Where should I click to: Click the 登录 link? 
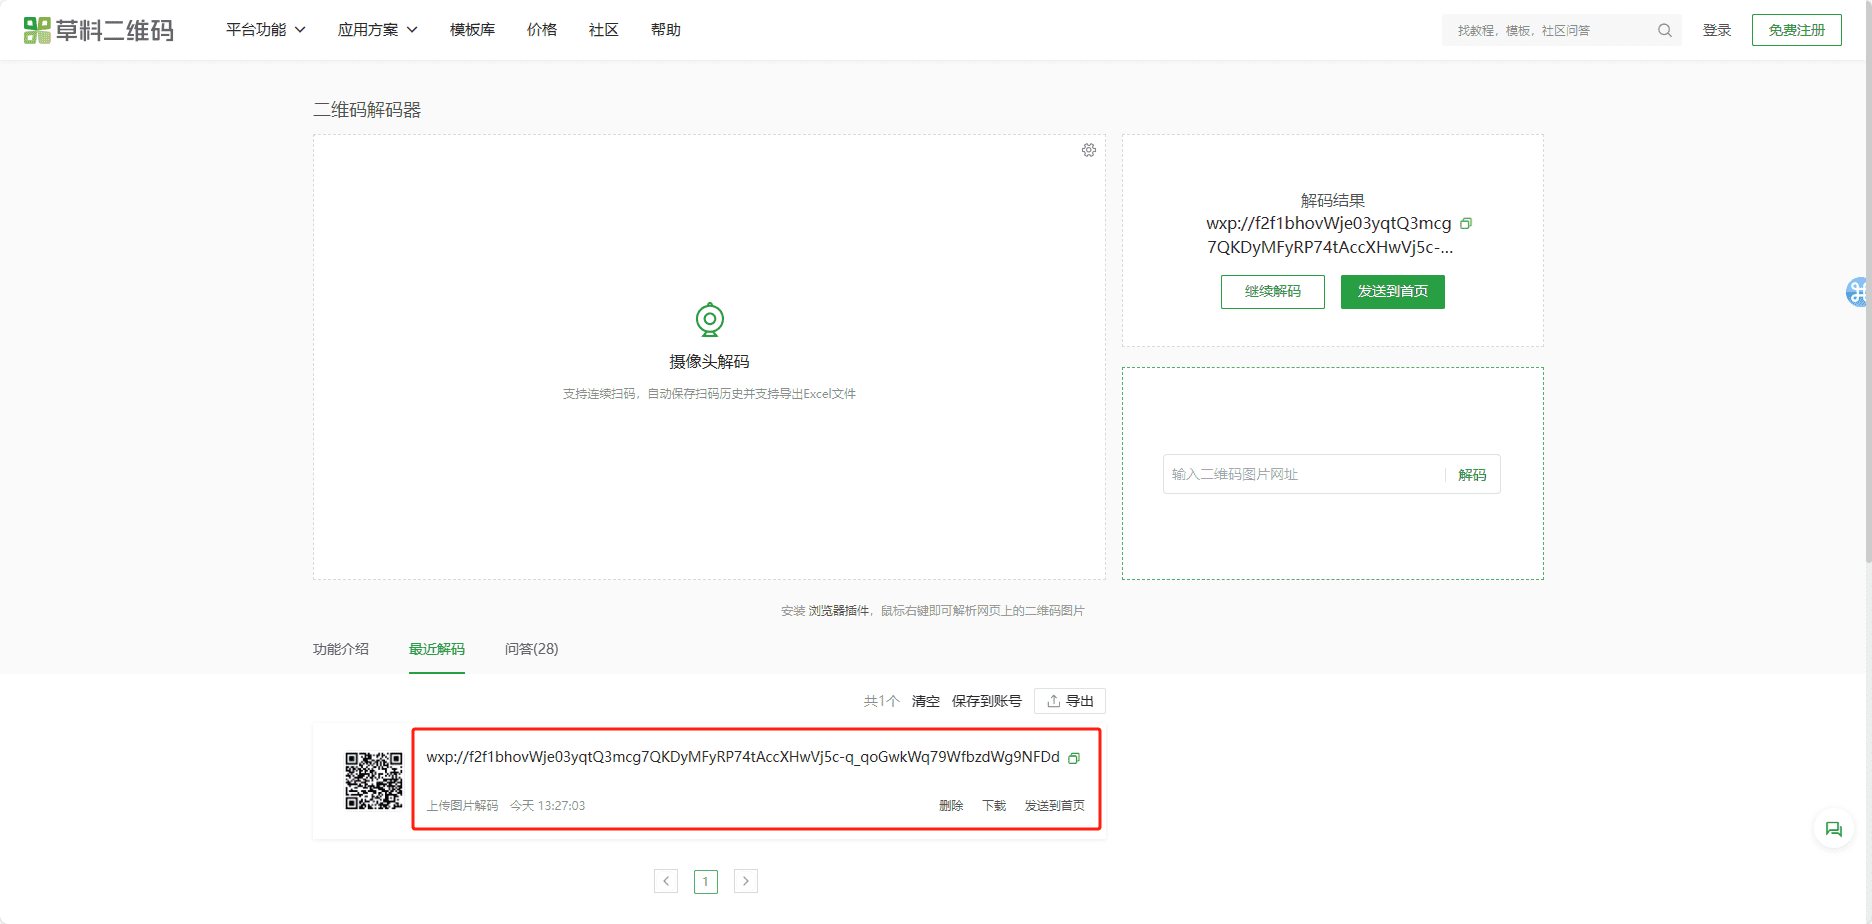coord(1717,30)
